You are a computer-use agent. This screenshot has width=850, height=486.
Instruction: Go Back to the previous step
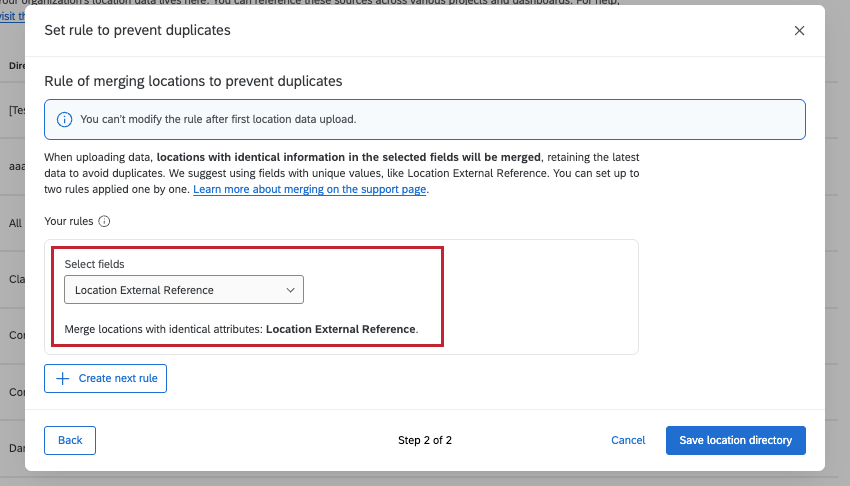pos(70,440)
